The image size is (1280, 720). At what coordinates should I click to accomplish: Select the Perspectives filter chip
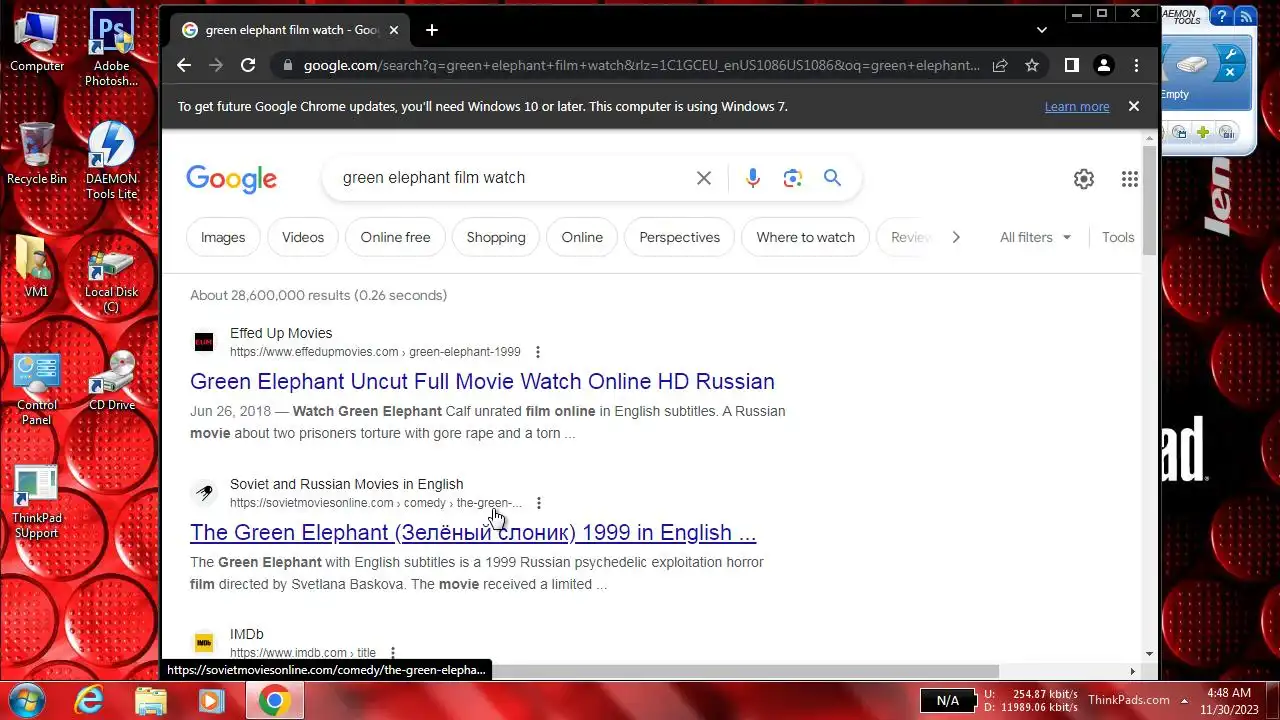click(680, 237)
